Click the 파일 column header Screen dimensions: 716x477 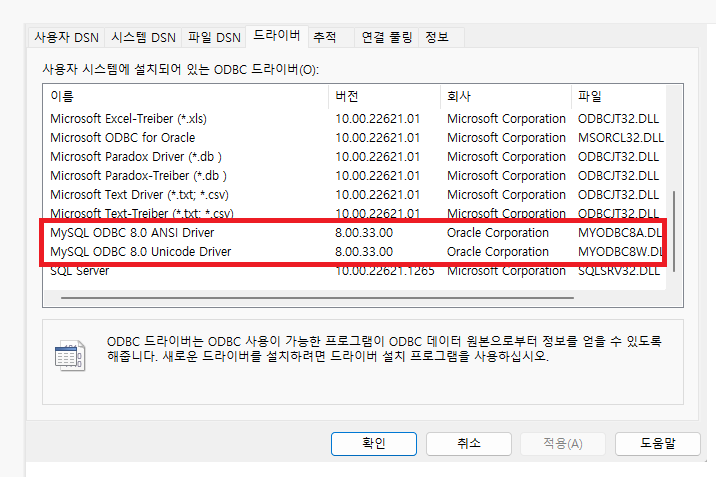point(618,96)
